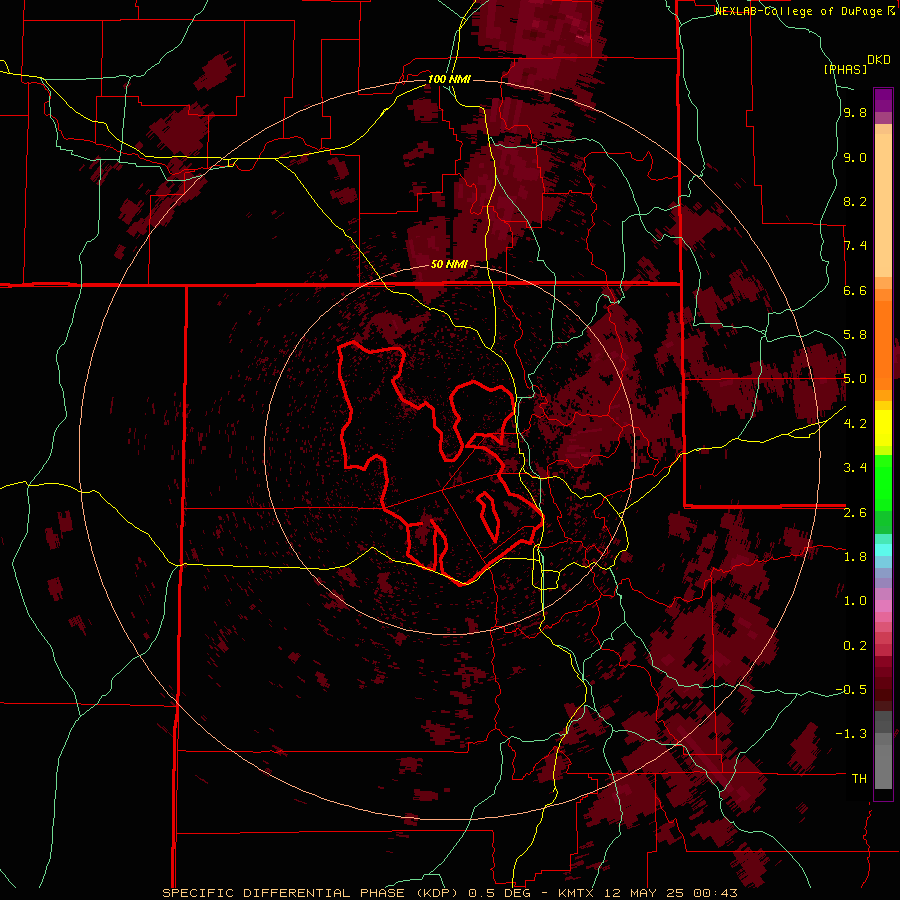900x900 pixels.
Task: Pick the cyan segment of color bar
Action: 883,550
